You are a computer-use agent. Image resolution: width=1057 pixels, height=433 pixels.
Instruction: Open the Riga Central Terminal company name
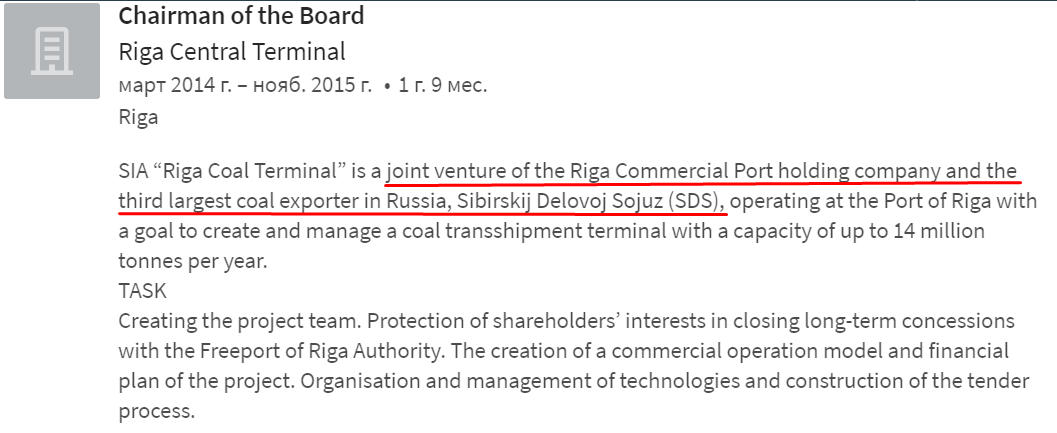(x=231, y=51)
